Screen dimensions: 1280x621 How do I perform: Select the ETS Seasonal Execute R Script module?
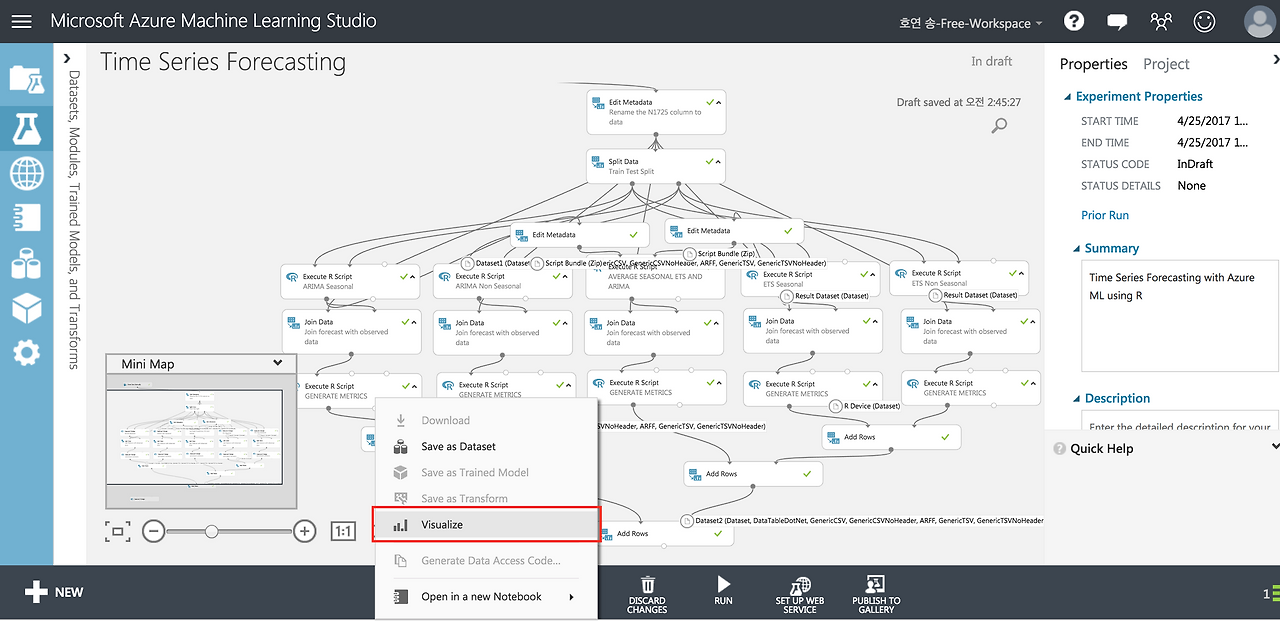click(x=809, y=279)
